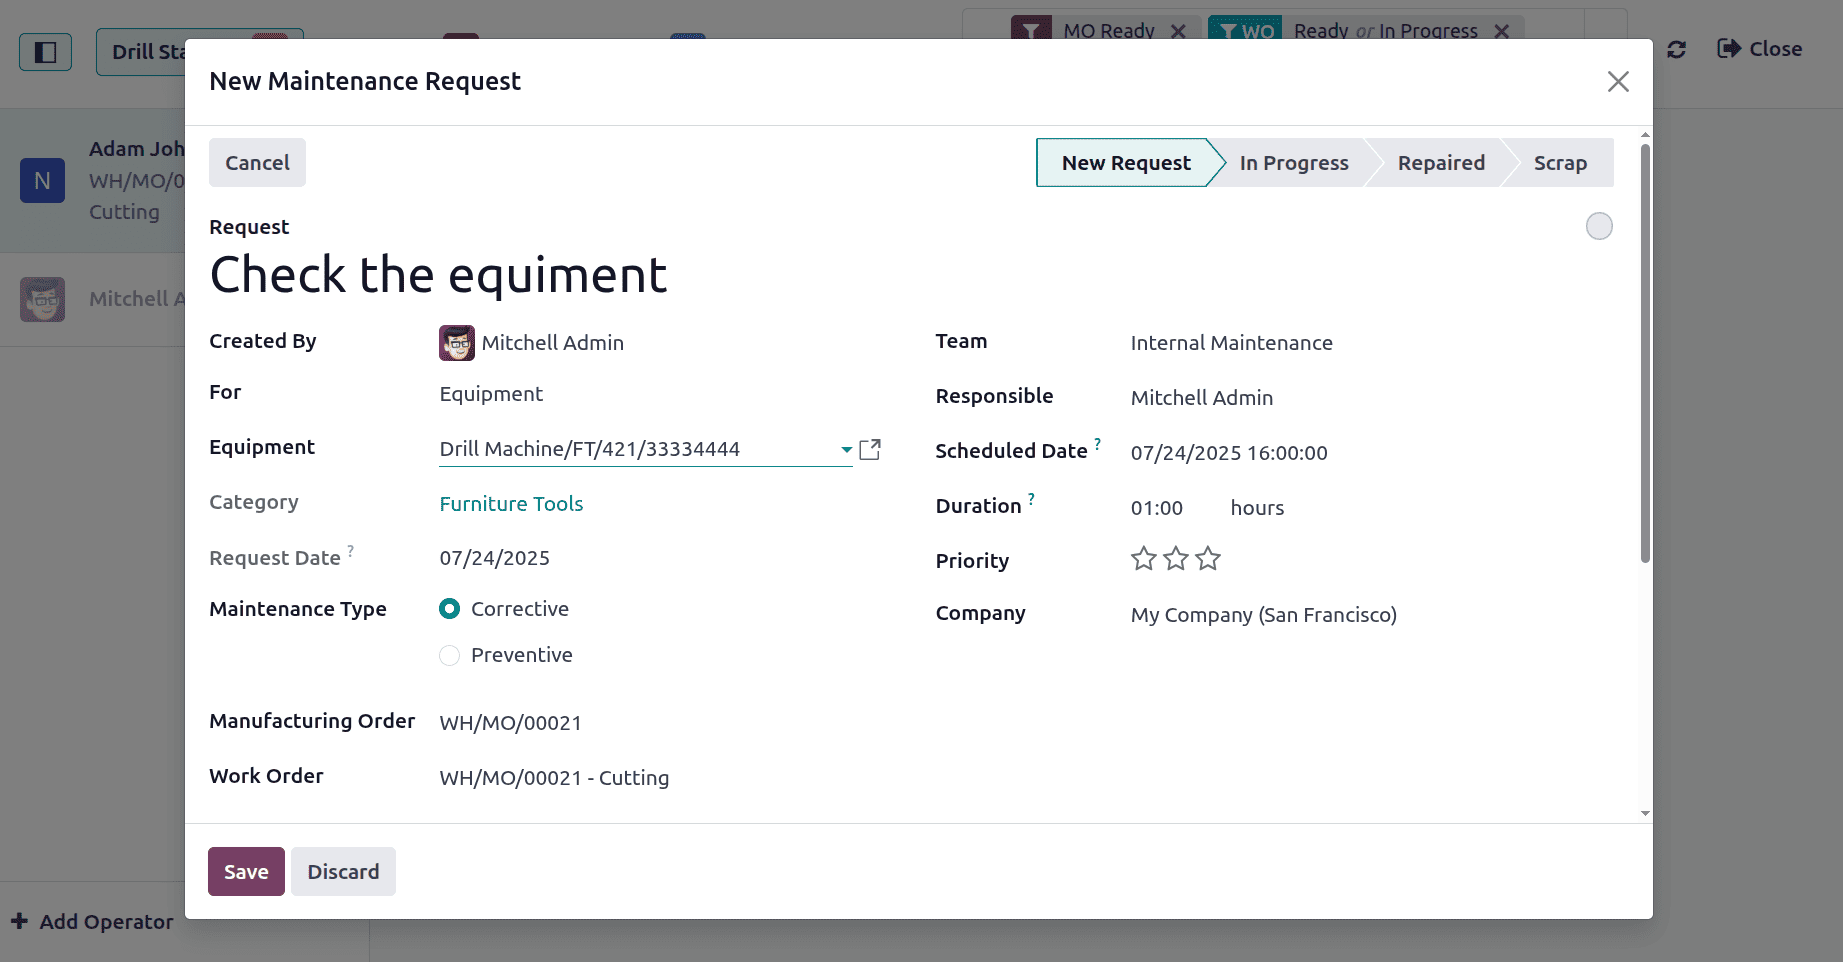Set priority to three stars
Viewport: 1843px width, 962px height.
[x=1208, y=559]
